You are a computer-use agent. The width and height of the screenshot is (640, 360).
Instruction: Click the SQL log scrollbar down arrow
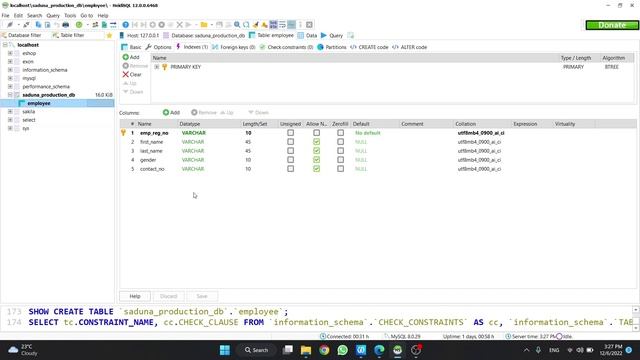pos(636,328)
